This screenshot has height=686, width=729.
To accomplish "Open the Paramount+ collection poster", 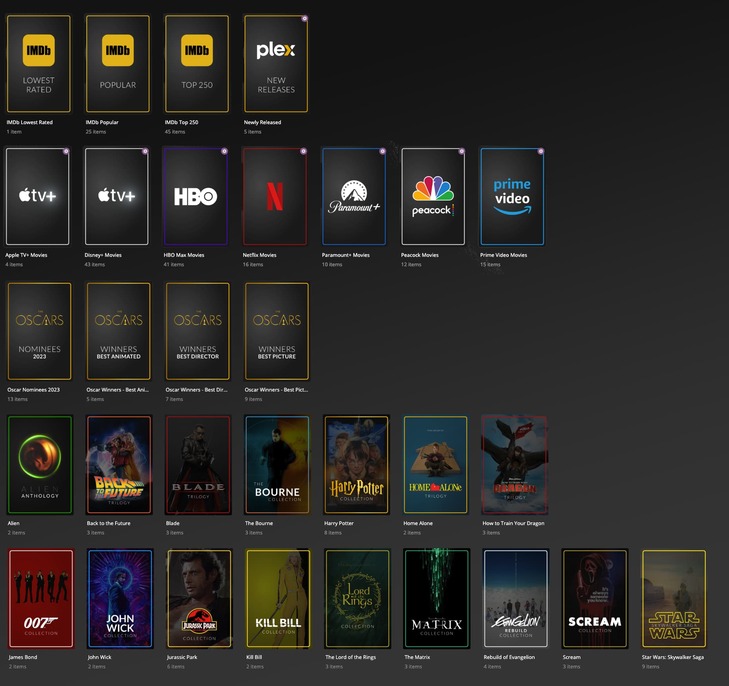I will [x=354, y=197].
